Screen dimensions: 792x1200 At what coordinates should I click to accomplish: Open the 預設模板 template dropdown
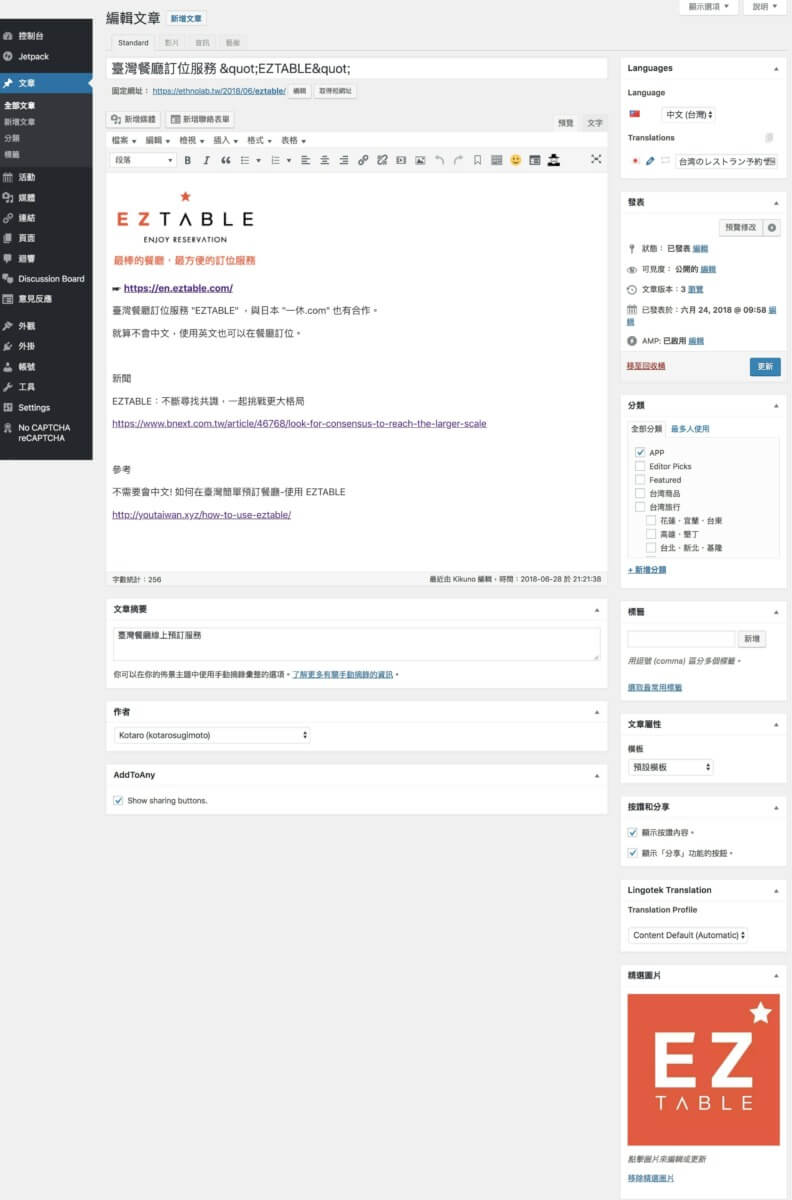click(670, 767)
